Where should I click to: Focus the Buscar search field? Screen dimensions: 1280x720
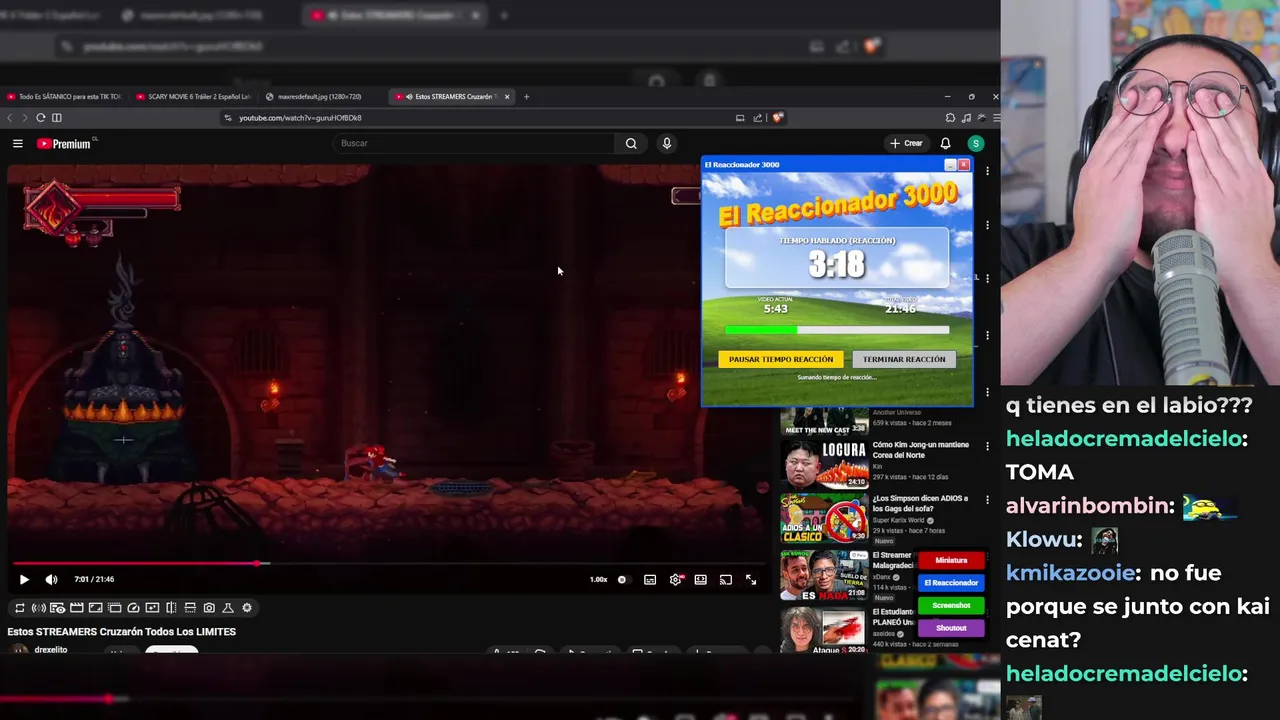tap(475, 143)
